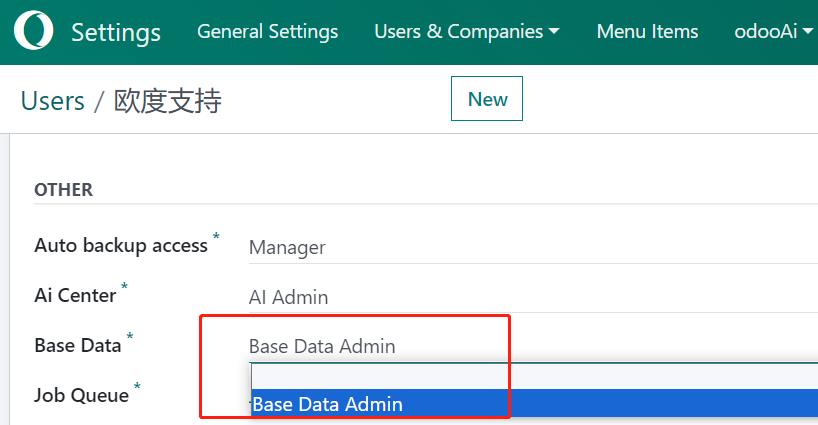The height and width of the screenshot is (425, 818).
Task: Expand the Users & Companies menu
Action: (x=466, y=32)
